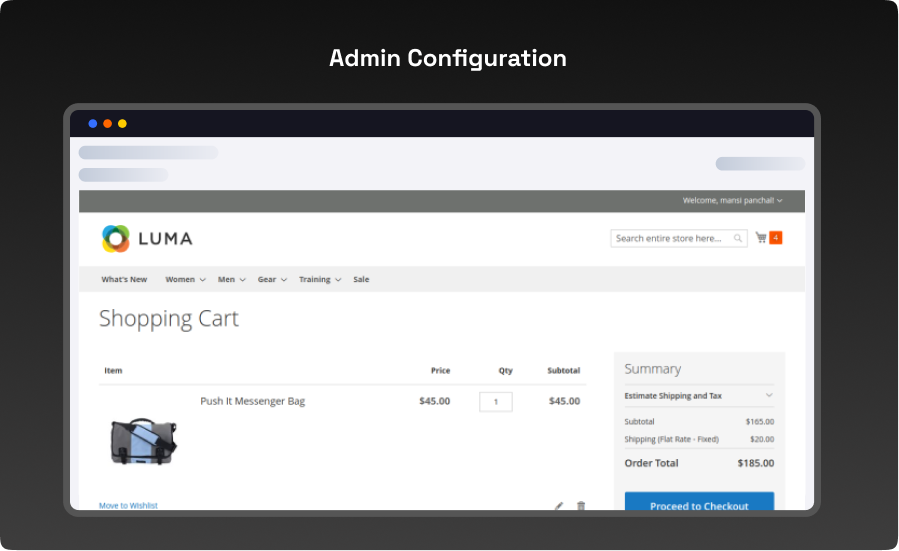899x551 pixels.
Task: Click the LUMA logo icon
Action: pos(116,239)
